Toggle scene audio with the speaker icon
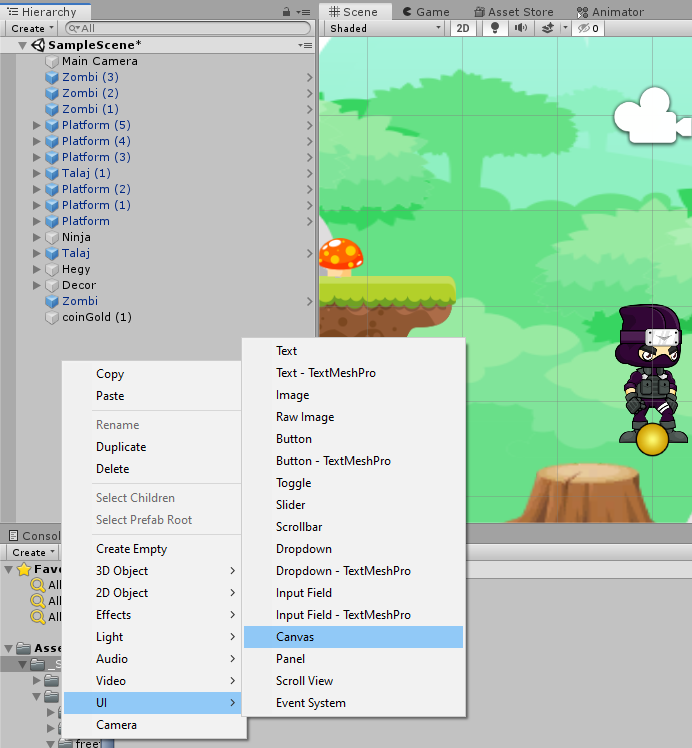692x748 pixels. 521,28
